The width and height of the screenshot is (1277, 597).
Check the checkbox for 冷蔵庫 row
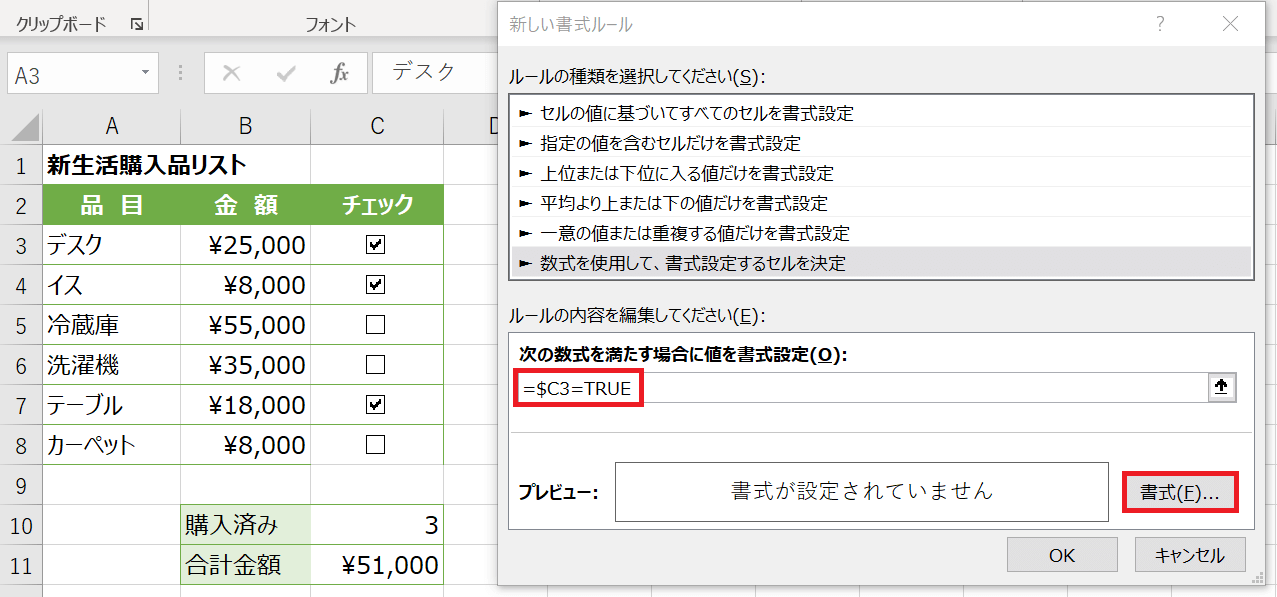[376, 325]
